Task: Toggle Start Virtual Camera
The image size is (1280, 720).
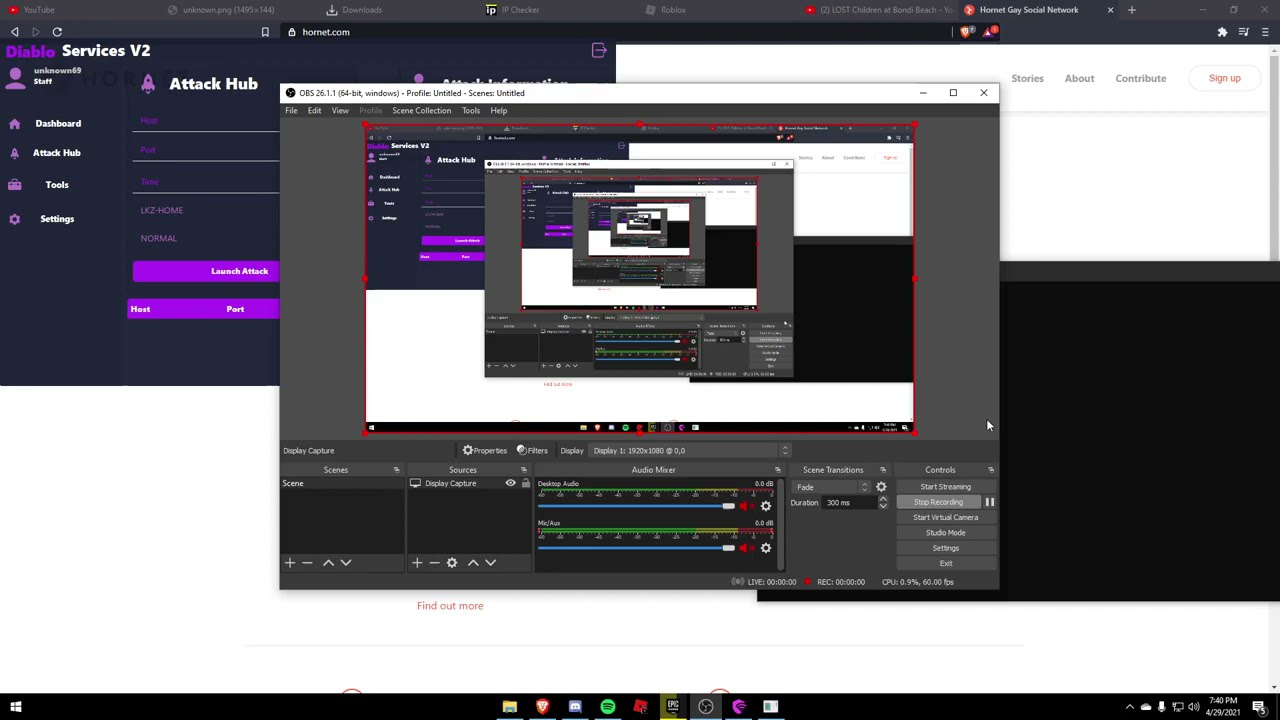Action: click(x=945, y=517)
